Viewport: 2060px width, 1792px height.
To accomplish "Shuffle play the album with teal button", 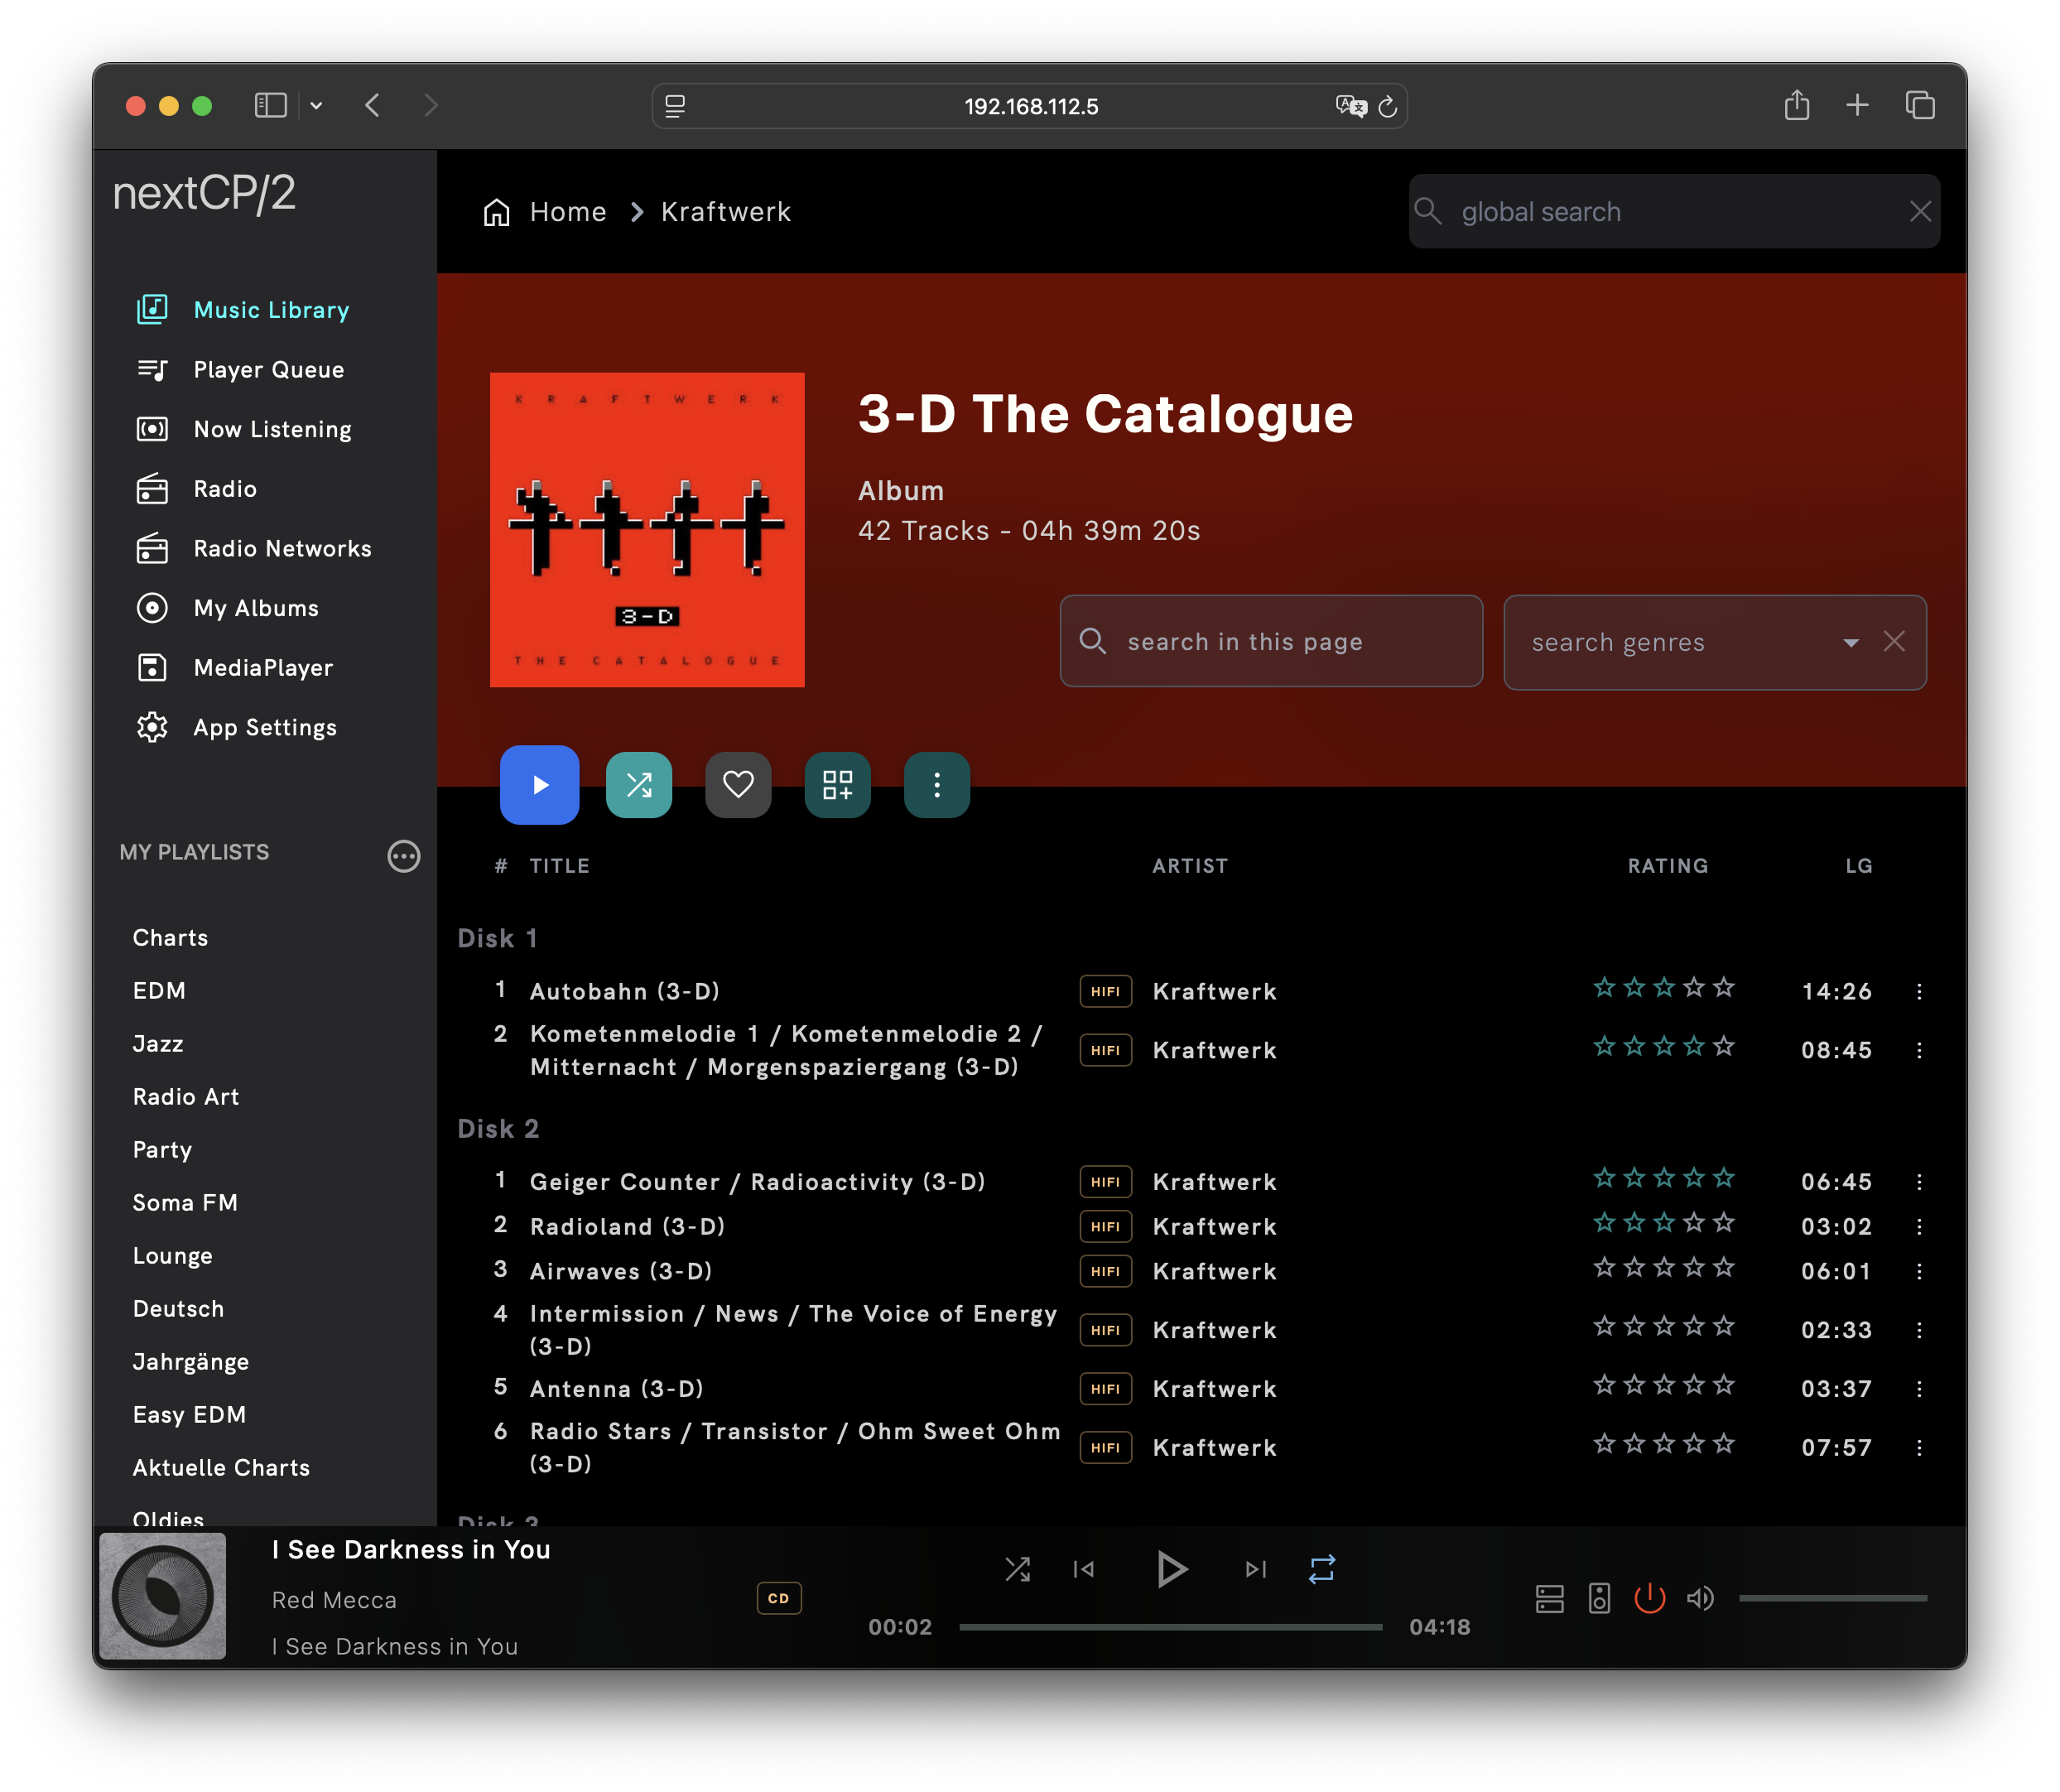I will [639, 785].
